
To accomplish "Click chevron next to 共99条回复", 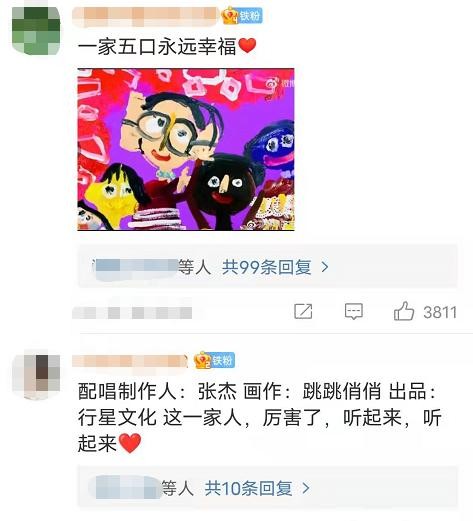I will point(324,267).
